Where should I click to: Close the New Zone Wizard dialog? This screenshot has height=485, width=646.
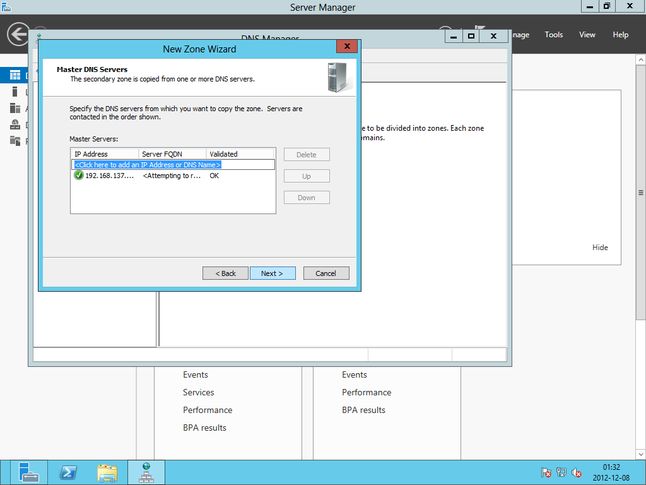click(x=347, y=46)
